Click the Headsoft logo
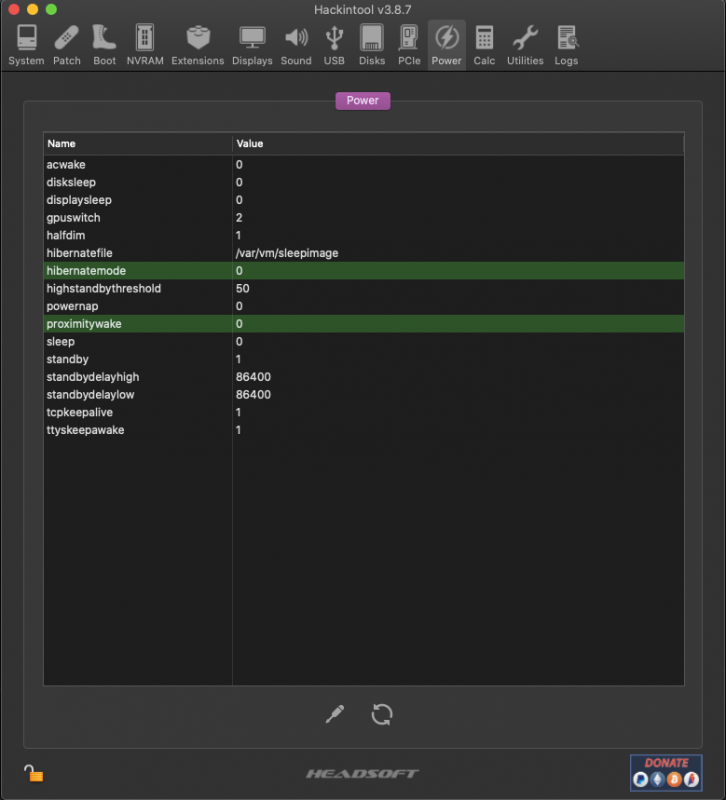Screen dimensions: 726x800 (362, 774)
